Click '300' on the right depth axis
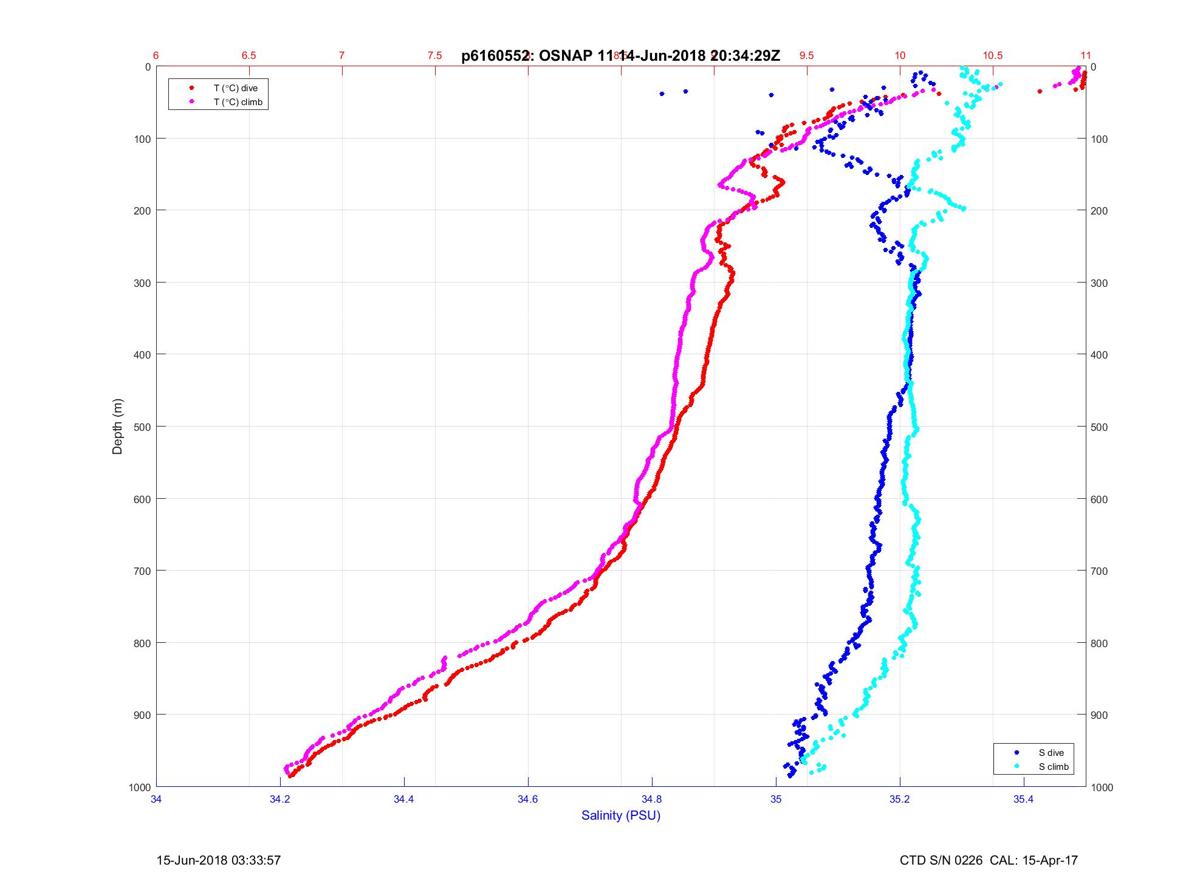Screen dimensions: 1200x885 pyautogui.click(x=1100, y=283)
